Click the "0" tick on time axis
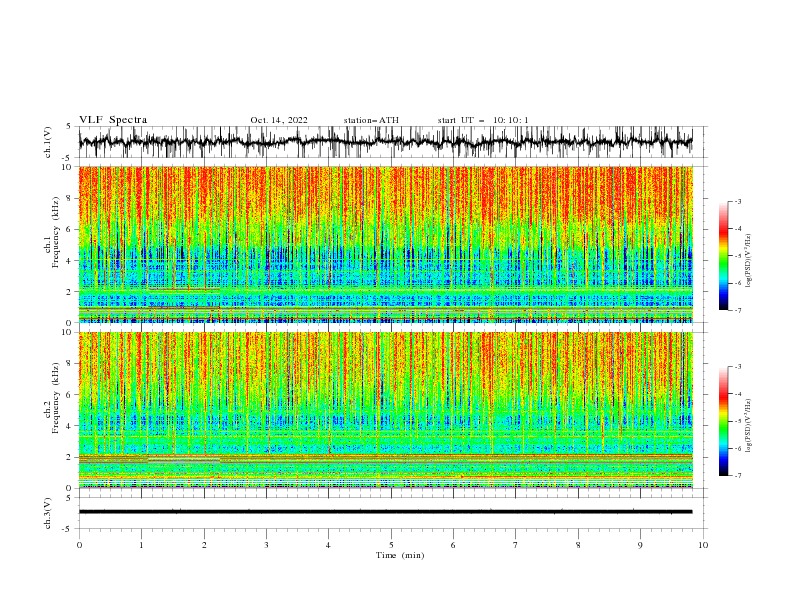 (x=79, y=545)
